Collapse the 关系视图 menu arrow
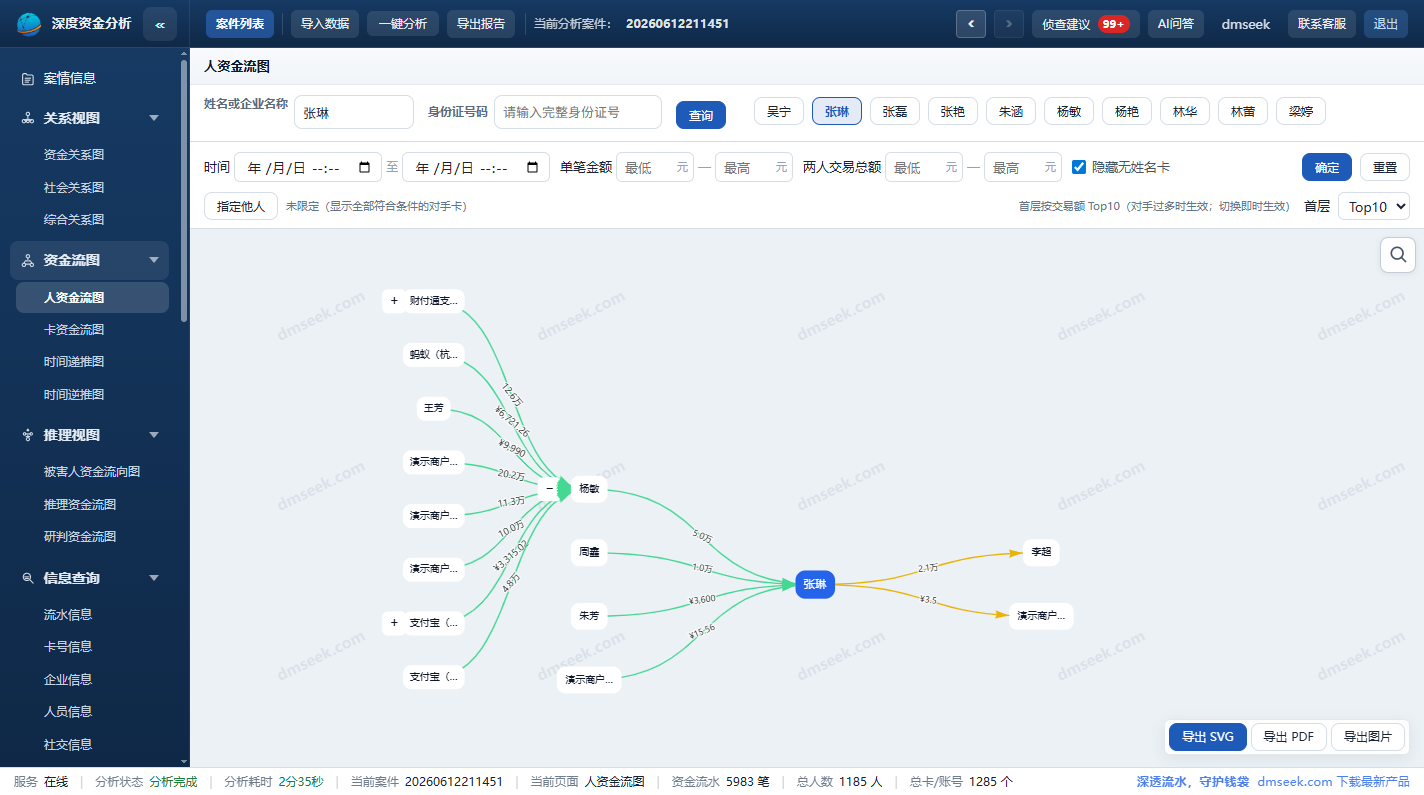The image size is (1424, 795). (x=154, y=118)
